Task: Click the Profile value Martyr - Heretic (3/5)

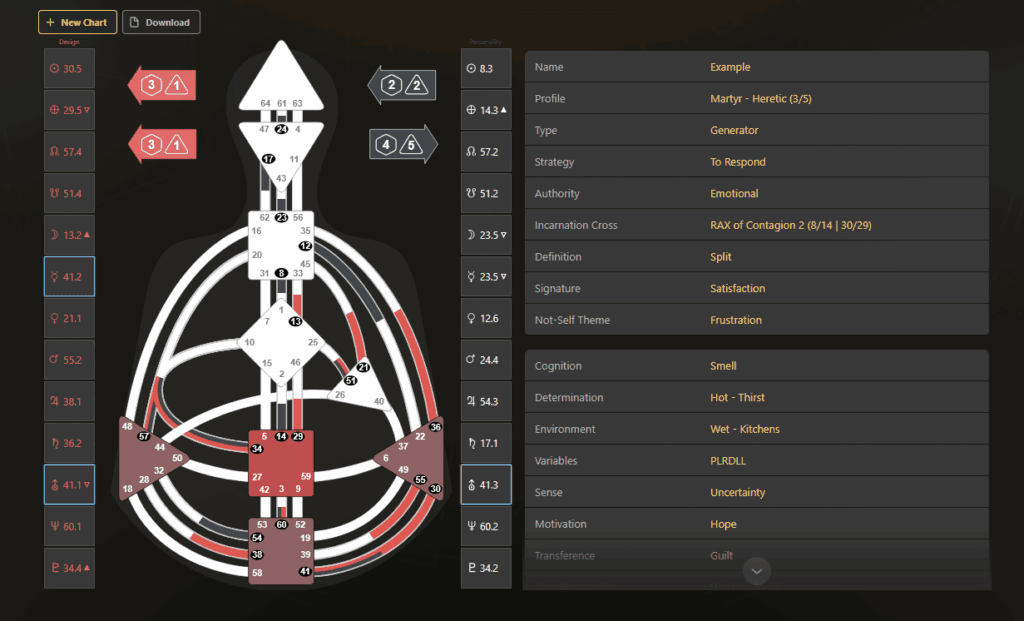Action: (761, 99)
